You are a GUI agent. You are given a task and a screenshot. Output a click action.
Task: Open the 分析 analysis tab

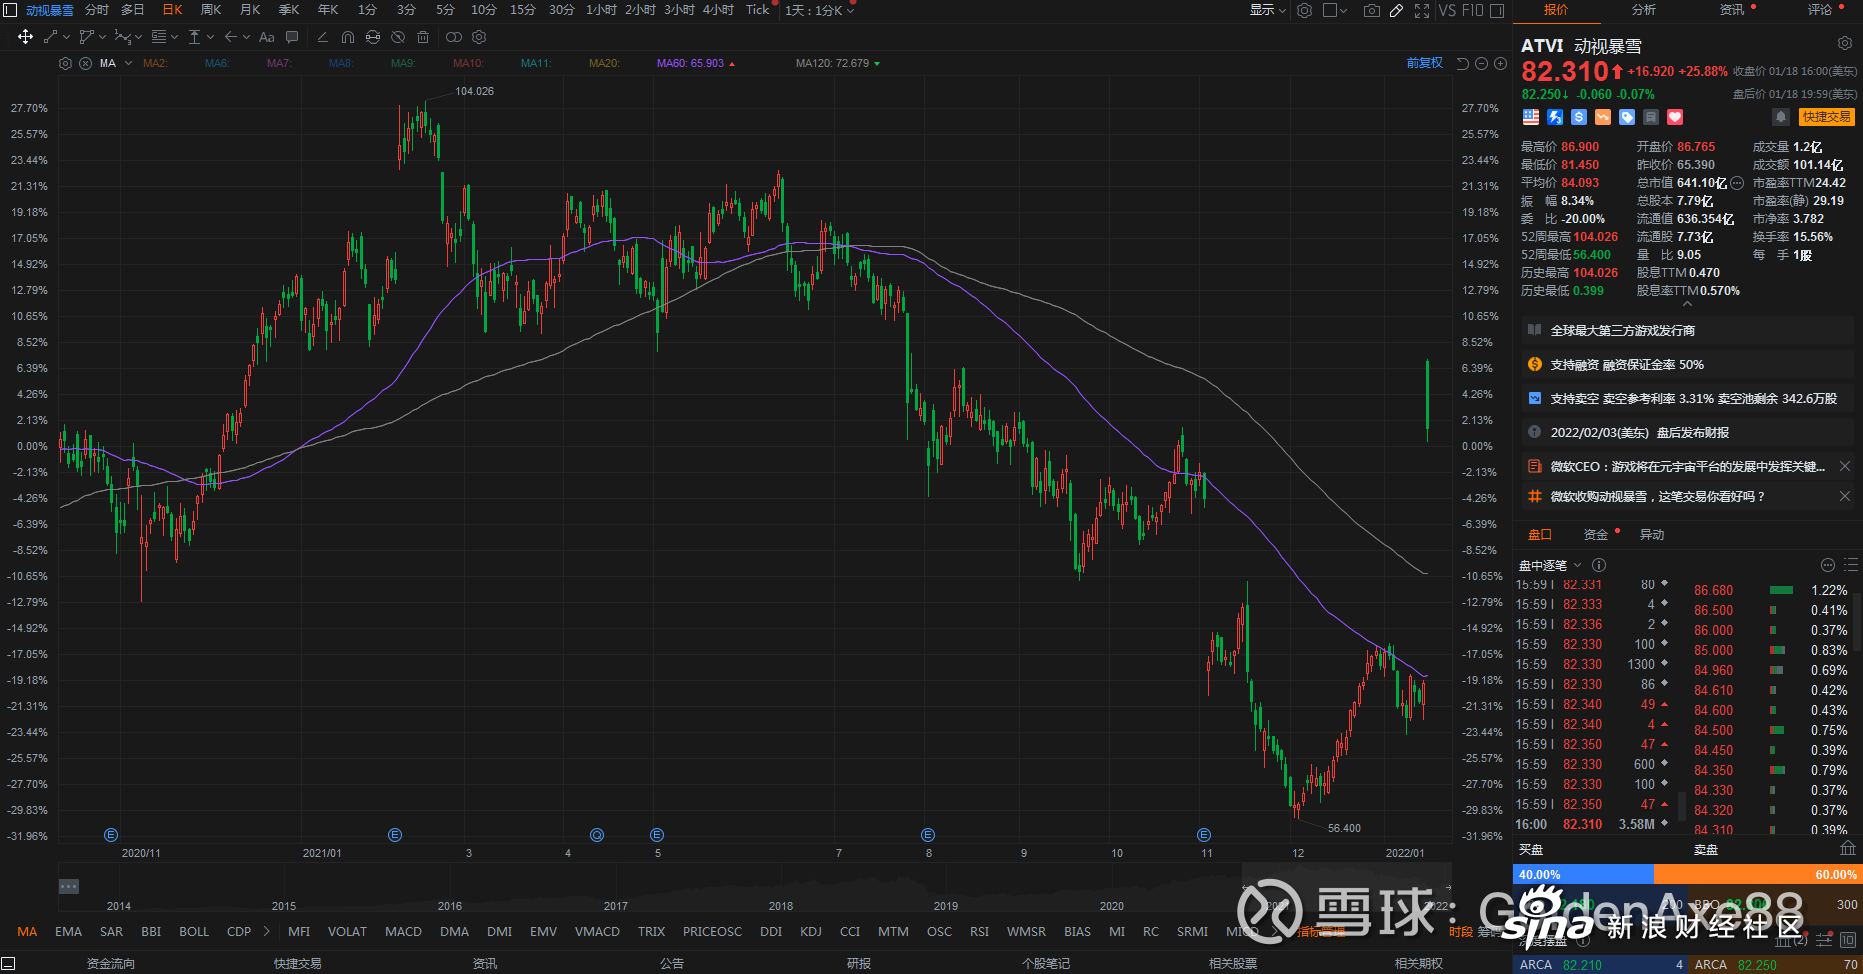(x=1644, y=10)
